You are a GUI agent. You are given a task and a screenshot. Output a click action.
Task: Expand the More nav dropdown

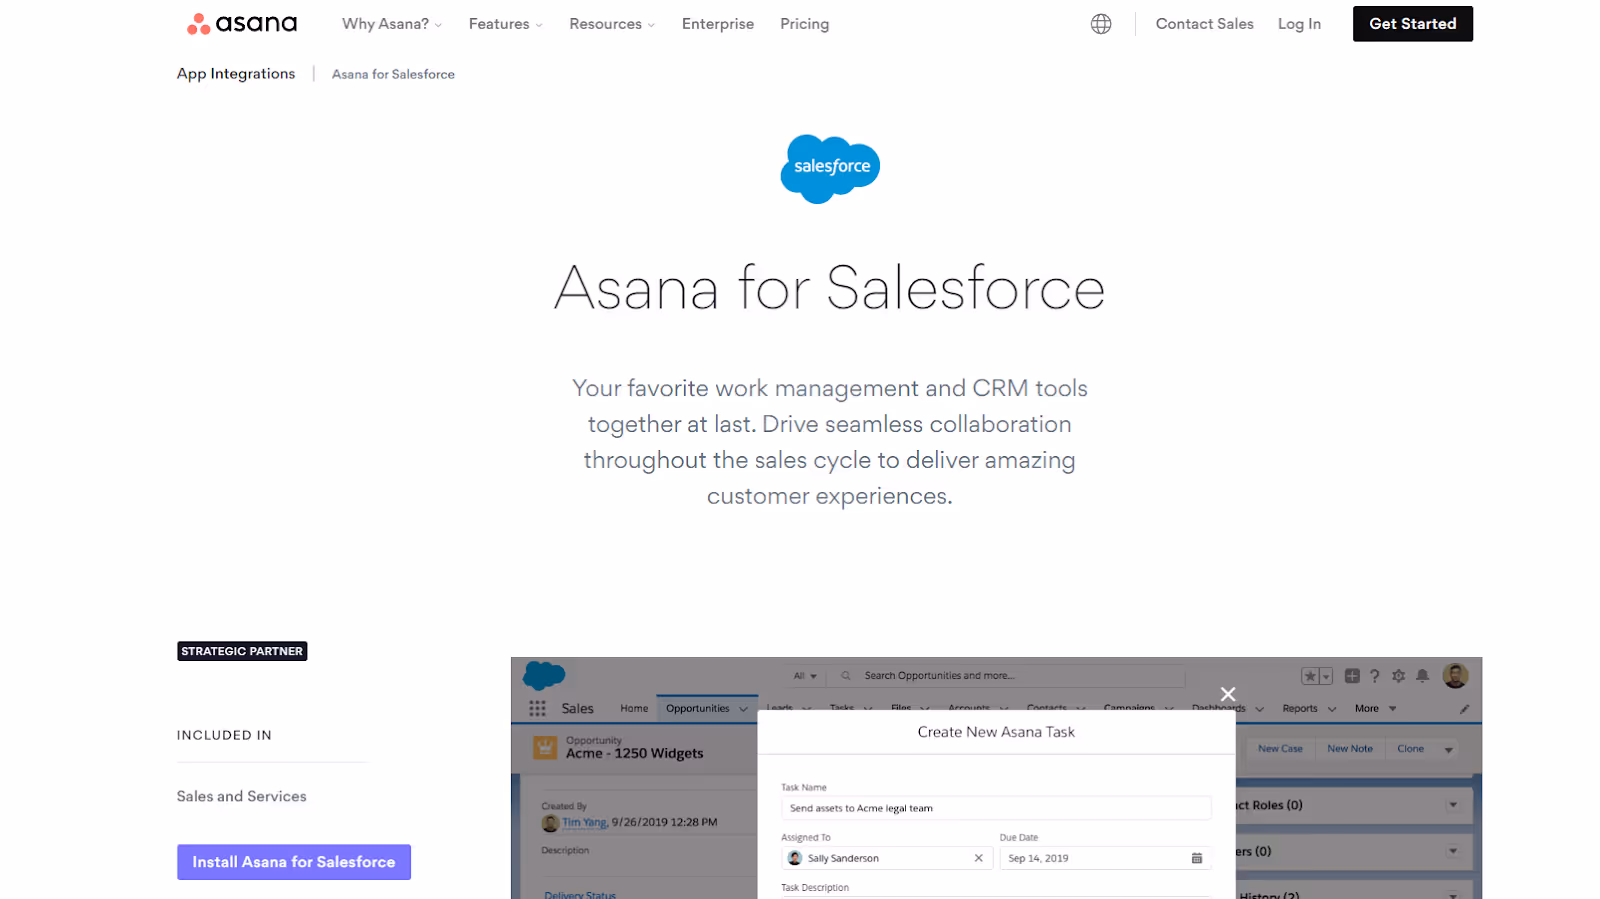click(1376, 709)
